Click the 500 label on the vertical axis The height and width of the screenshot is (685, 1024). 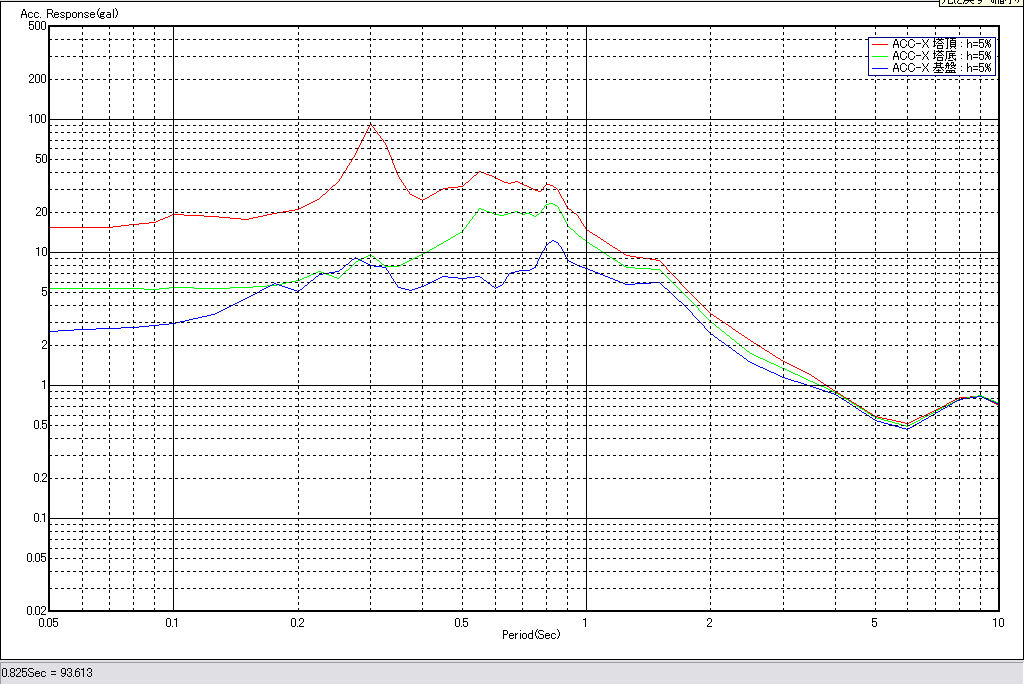click(38, 26)
